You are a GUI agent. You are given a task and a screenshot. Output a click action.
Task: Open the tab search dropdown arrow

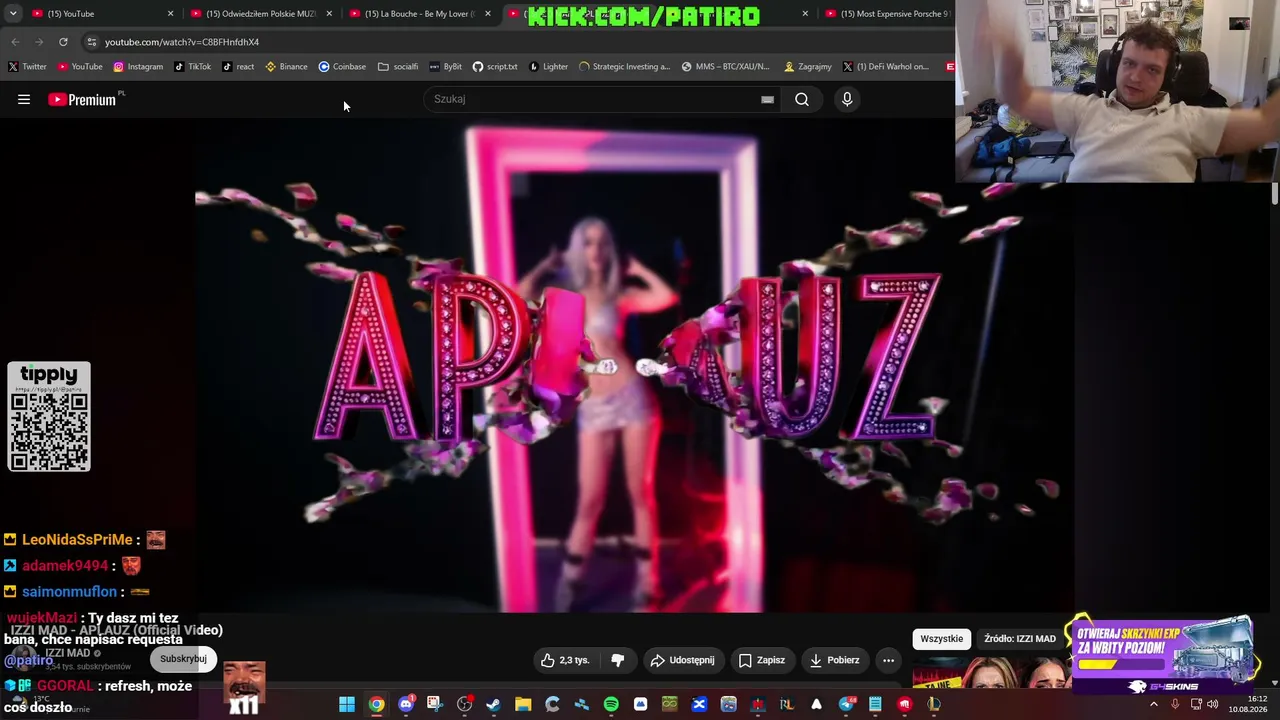13,13
